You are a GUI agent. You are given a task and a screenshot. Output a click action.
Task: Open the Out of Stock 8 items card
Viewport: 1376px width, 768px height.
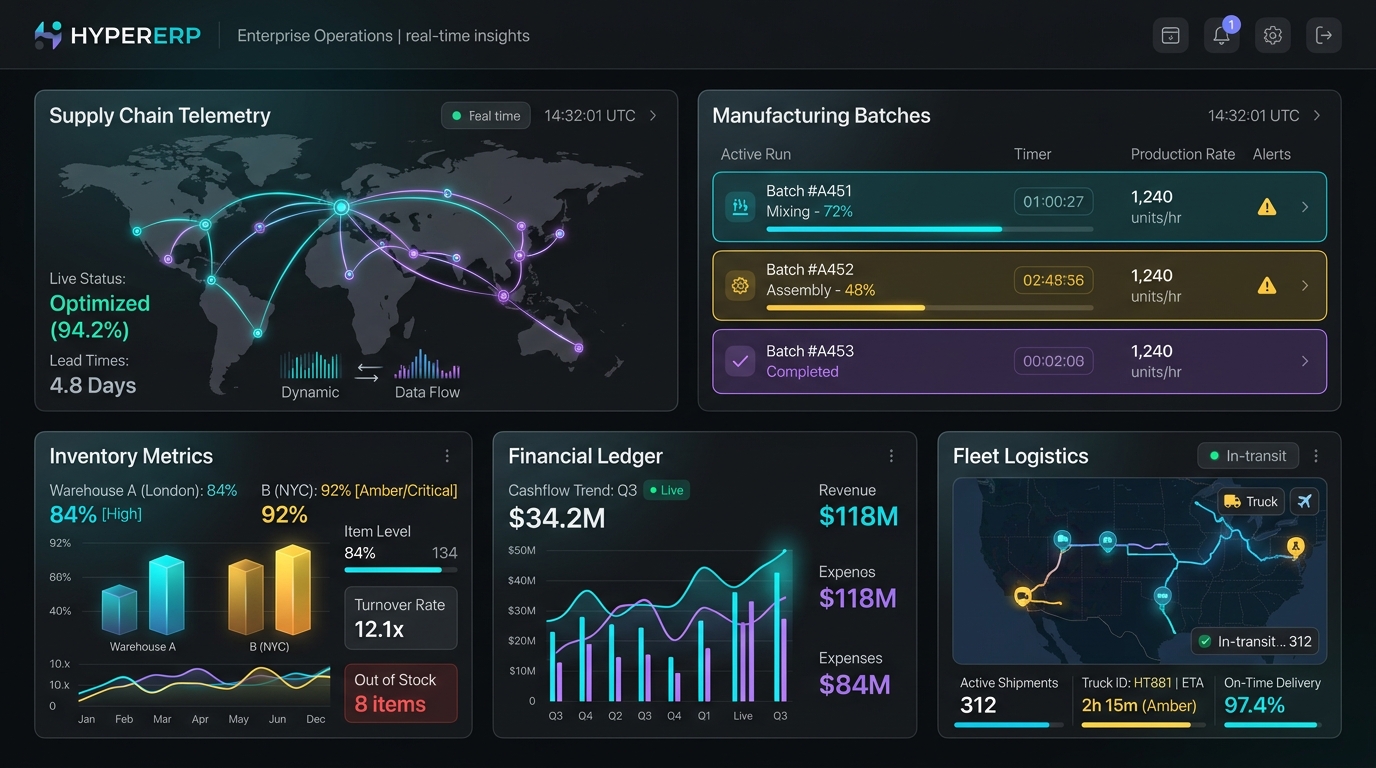point(401,693)
